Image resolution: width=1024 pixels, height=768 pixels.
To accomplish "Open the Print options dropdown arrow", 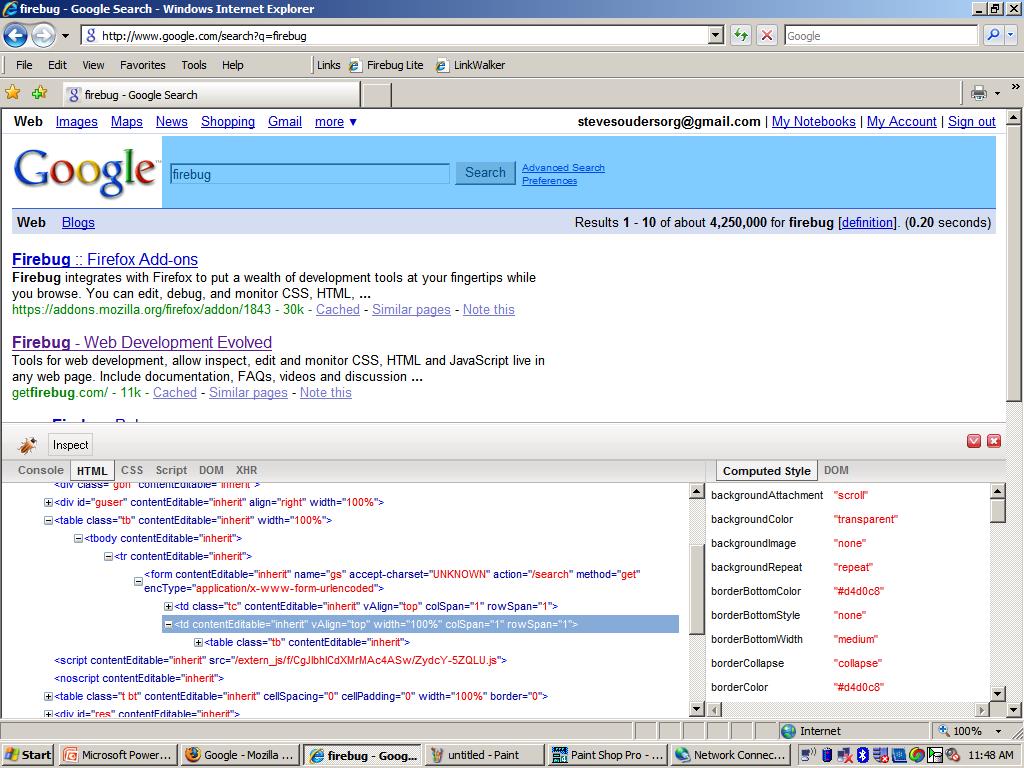I will coord(997,93).
